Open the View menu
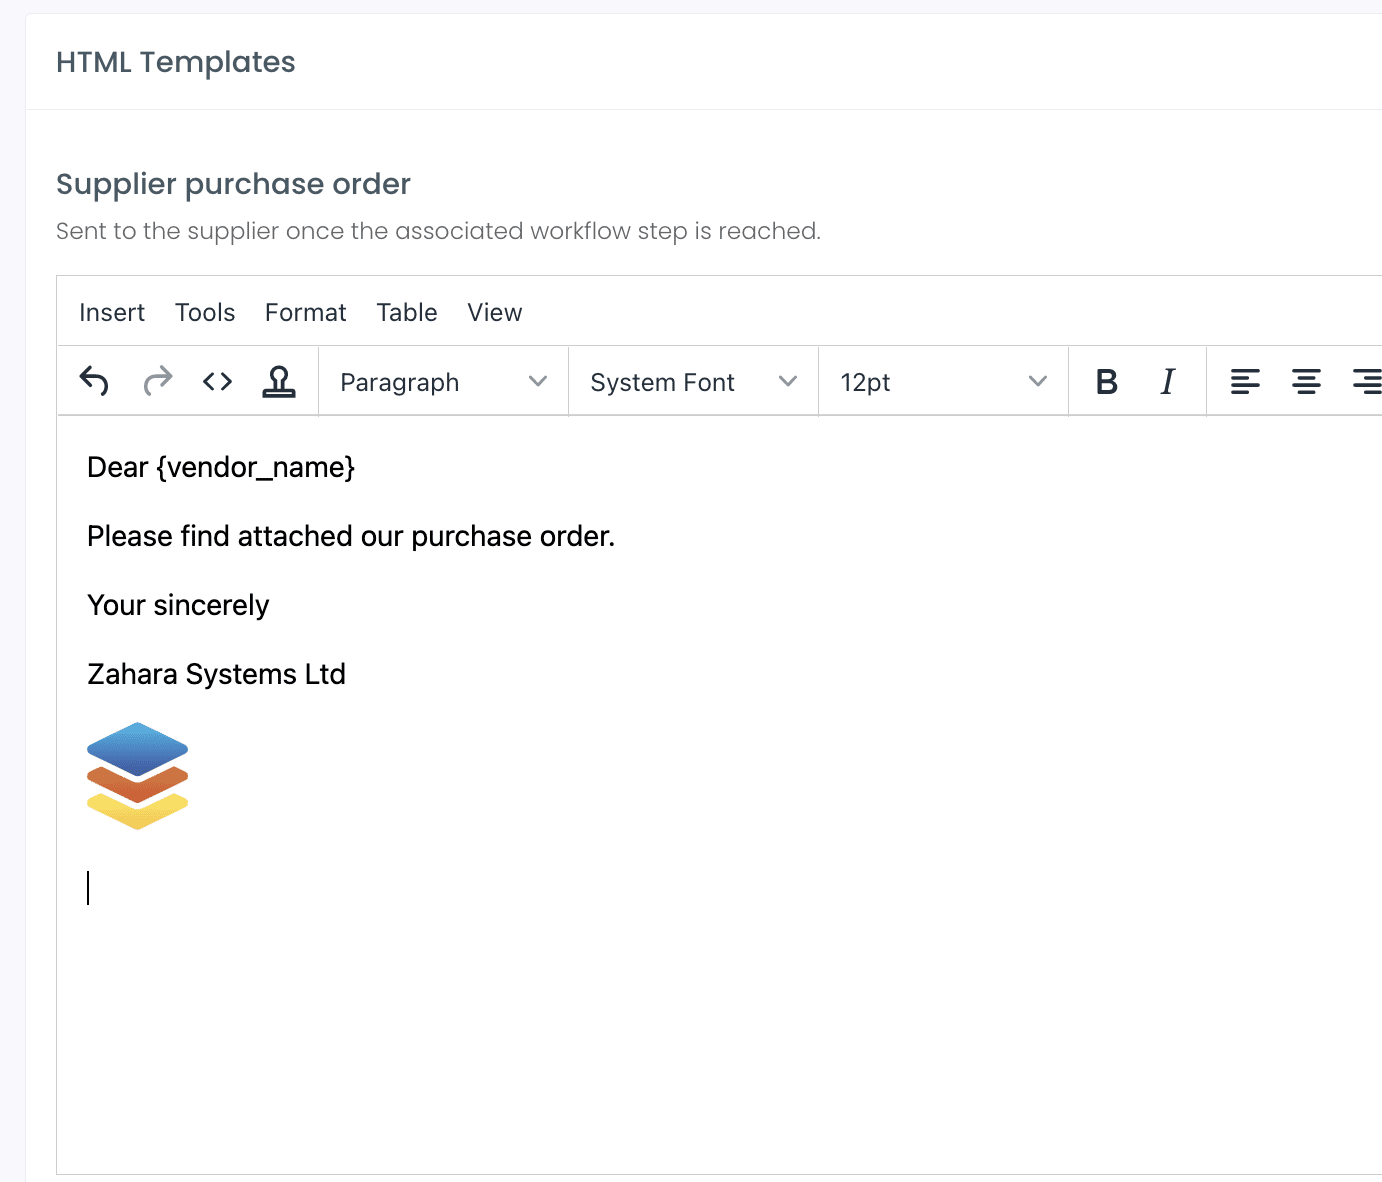 495,313
